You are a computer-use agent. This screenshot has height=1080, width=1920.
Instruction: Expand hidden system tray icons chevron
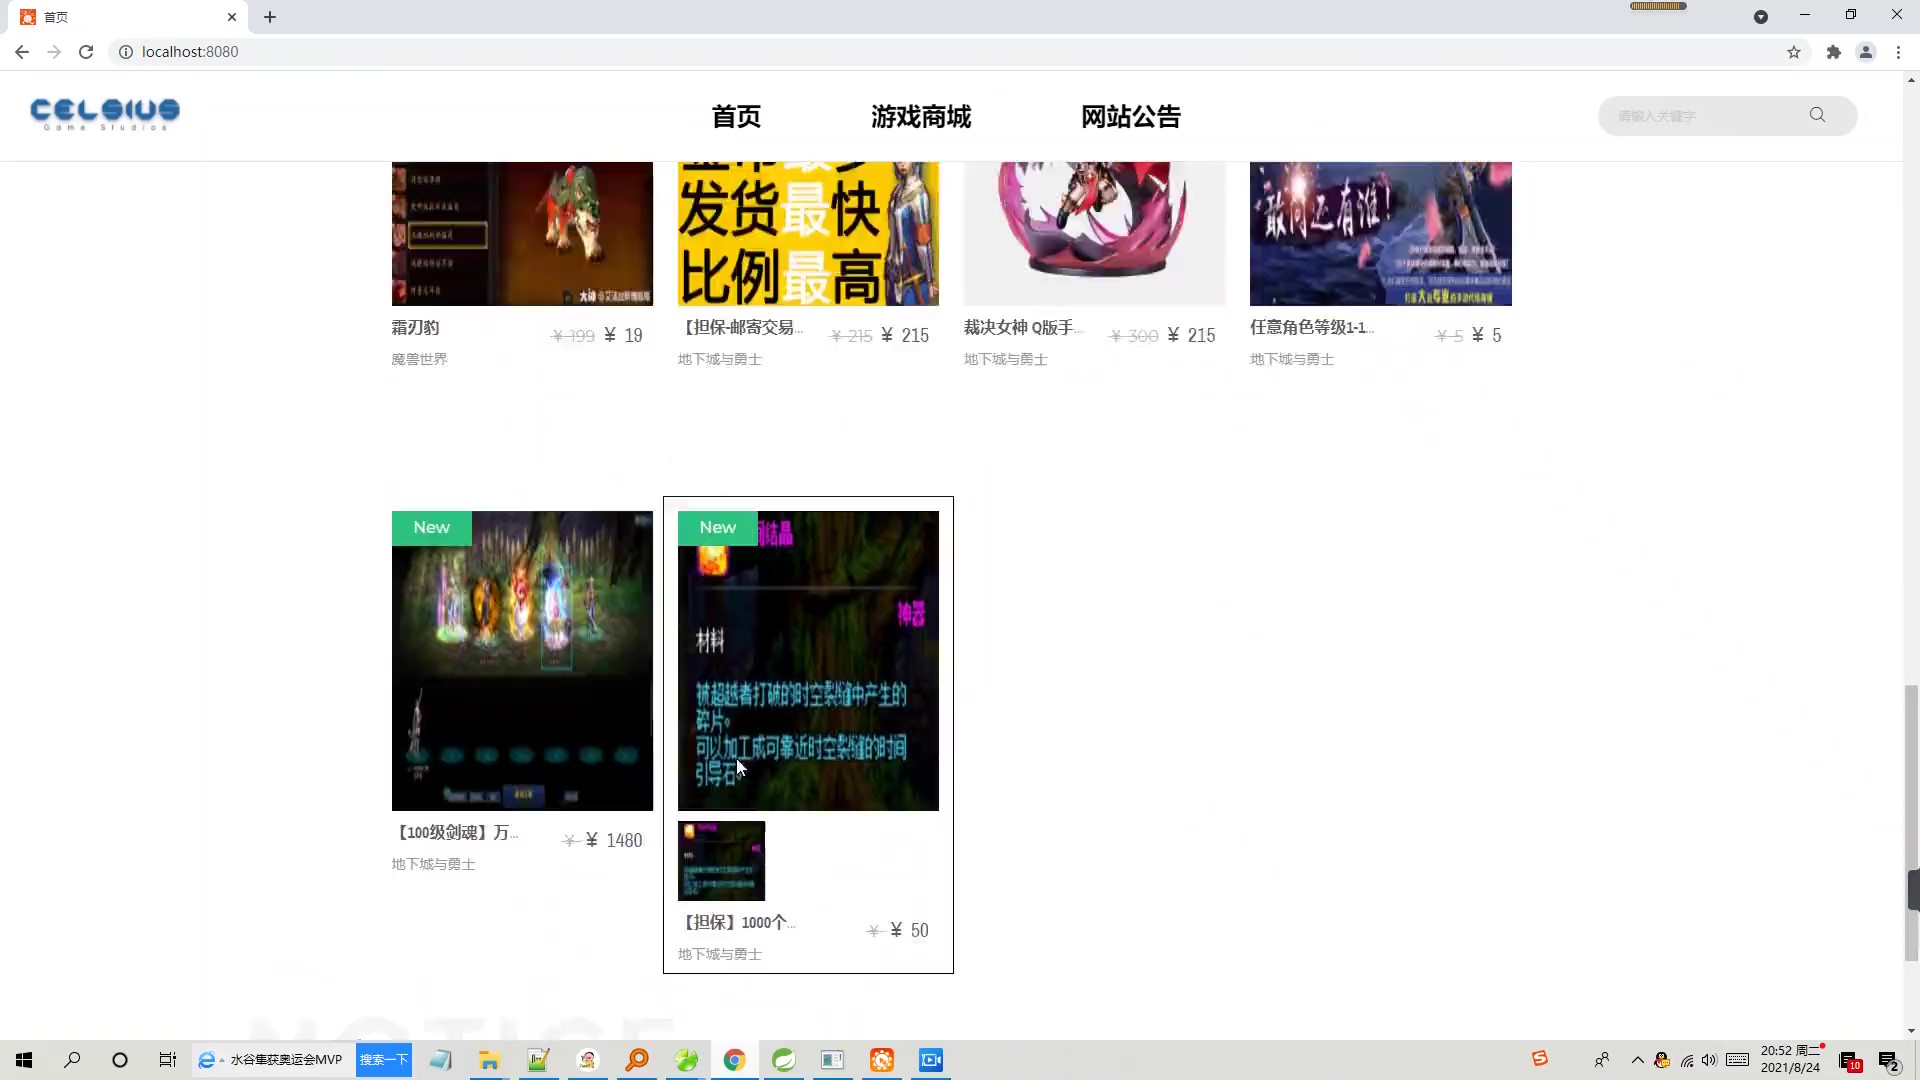1637,1060
